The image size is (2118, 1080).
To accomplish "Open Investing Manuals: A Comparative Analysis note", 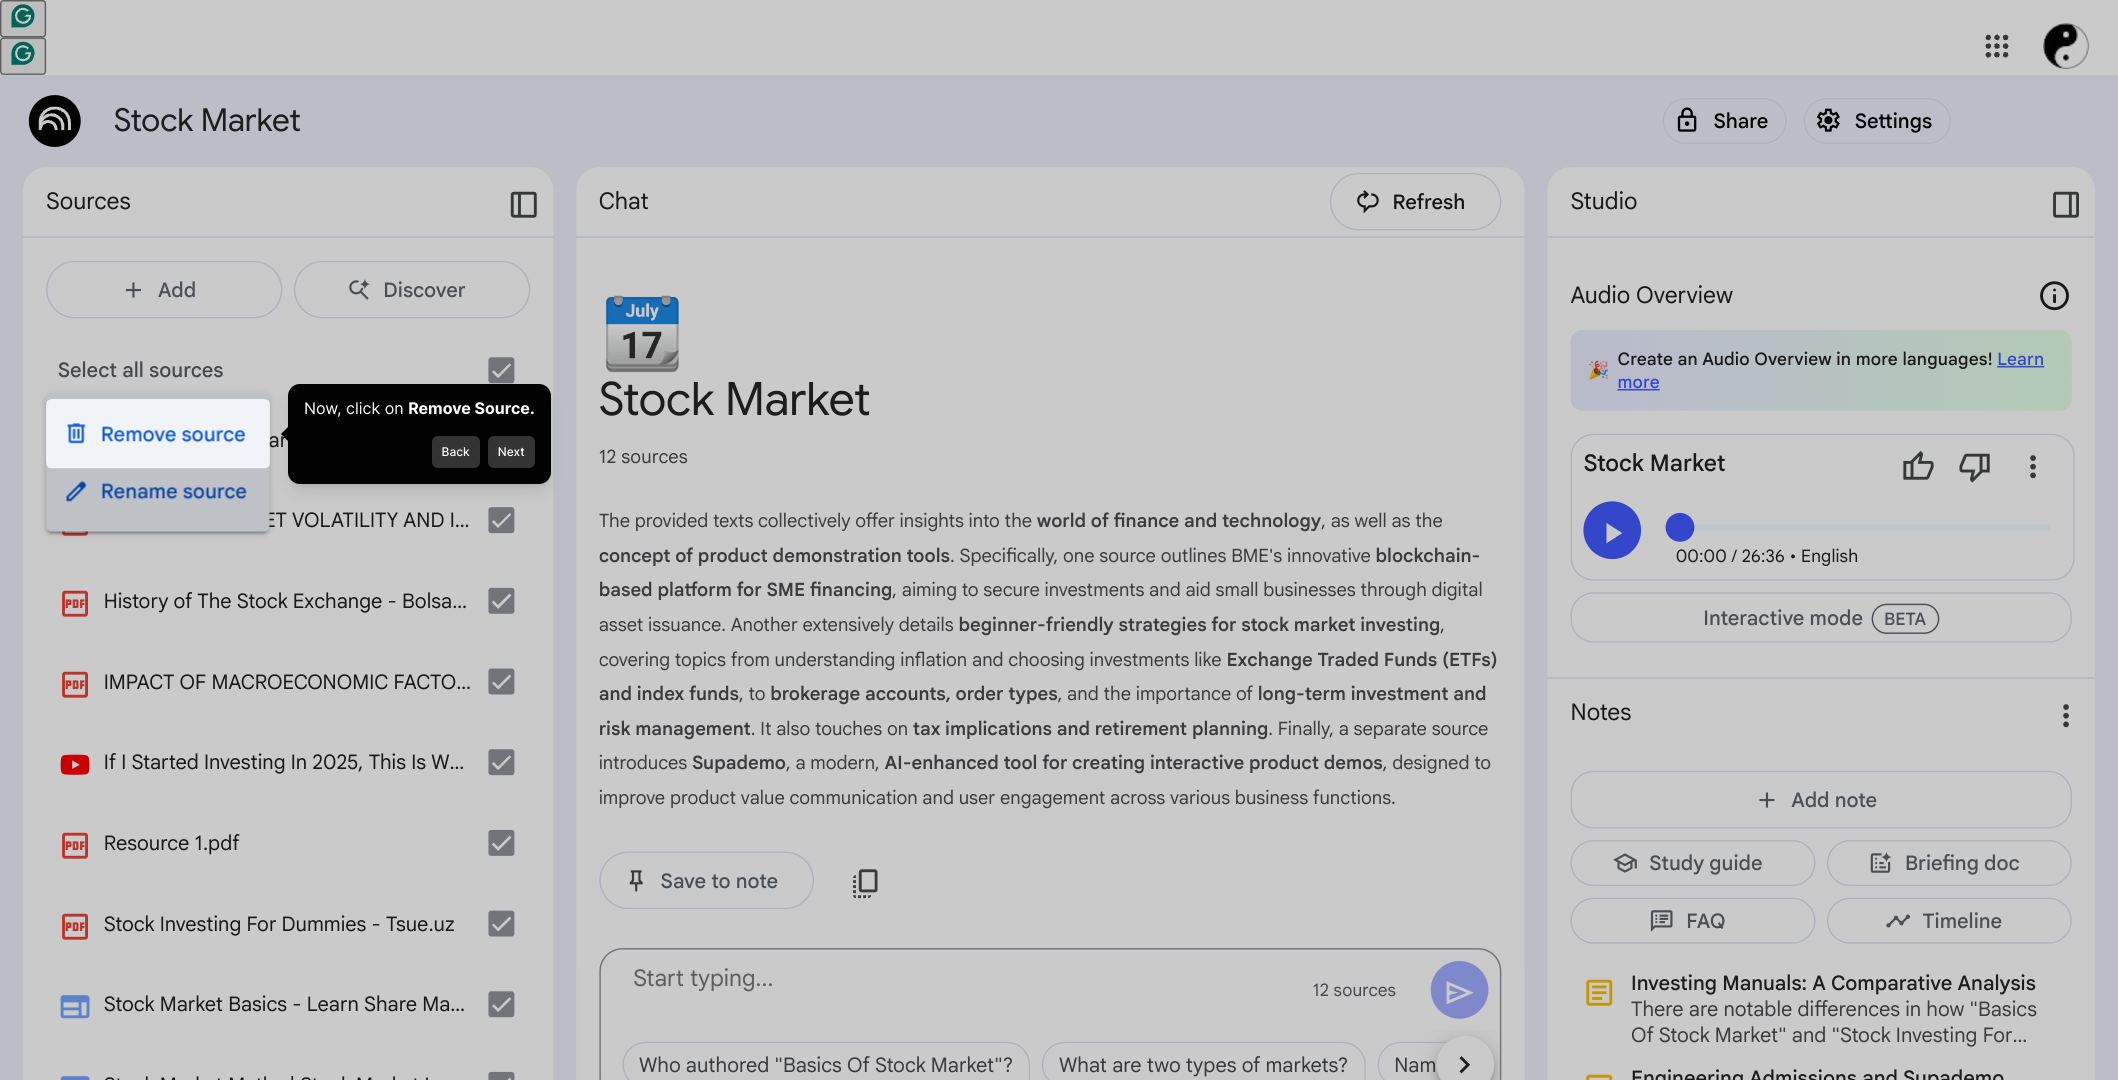I will [1832, 983].
